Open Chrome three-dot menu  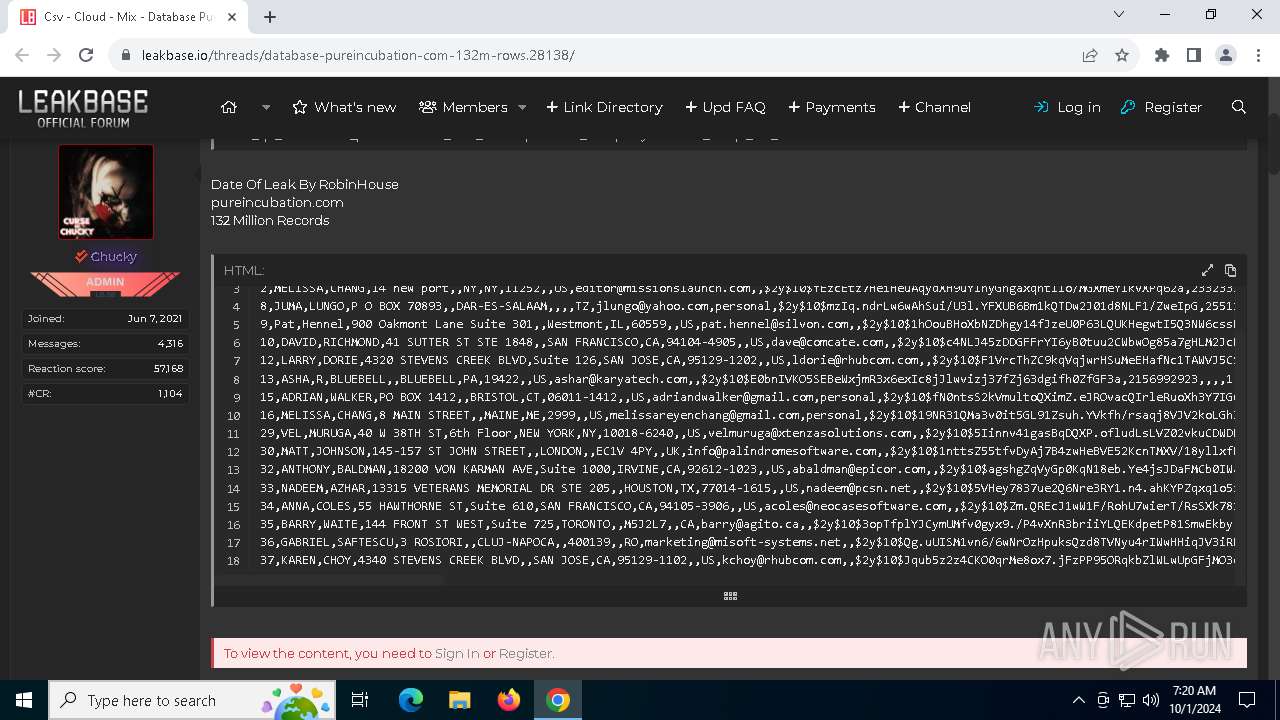point(1257,55)
